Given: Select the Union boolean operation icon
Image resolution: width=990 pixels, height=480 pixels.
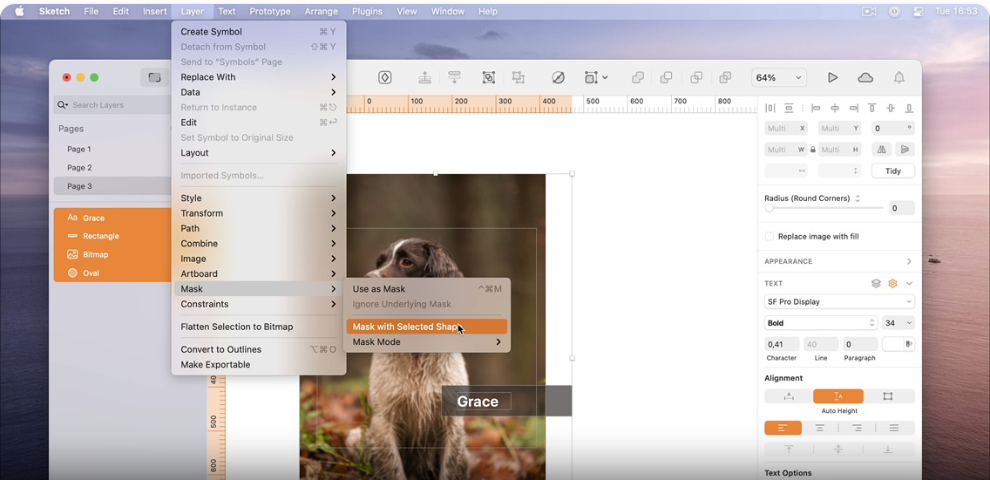Looking at the screenshot, I should (x=637, y=78).
